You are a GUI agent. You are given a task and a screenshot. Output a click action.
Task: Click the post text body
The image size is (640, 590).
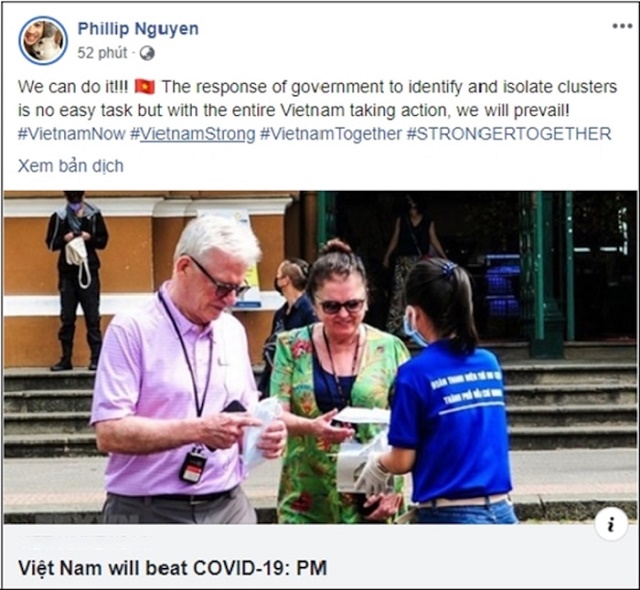[x=317, y=110]
